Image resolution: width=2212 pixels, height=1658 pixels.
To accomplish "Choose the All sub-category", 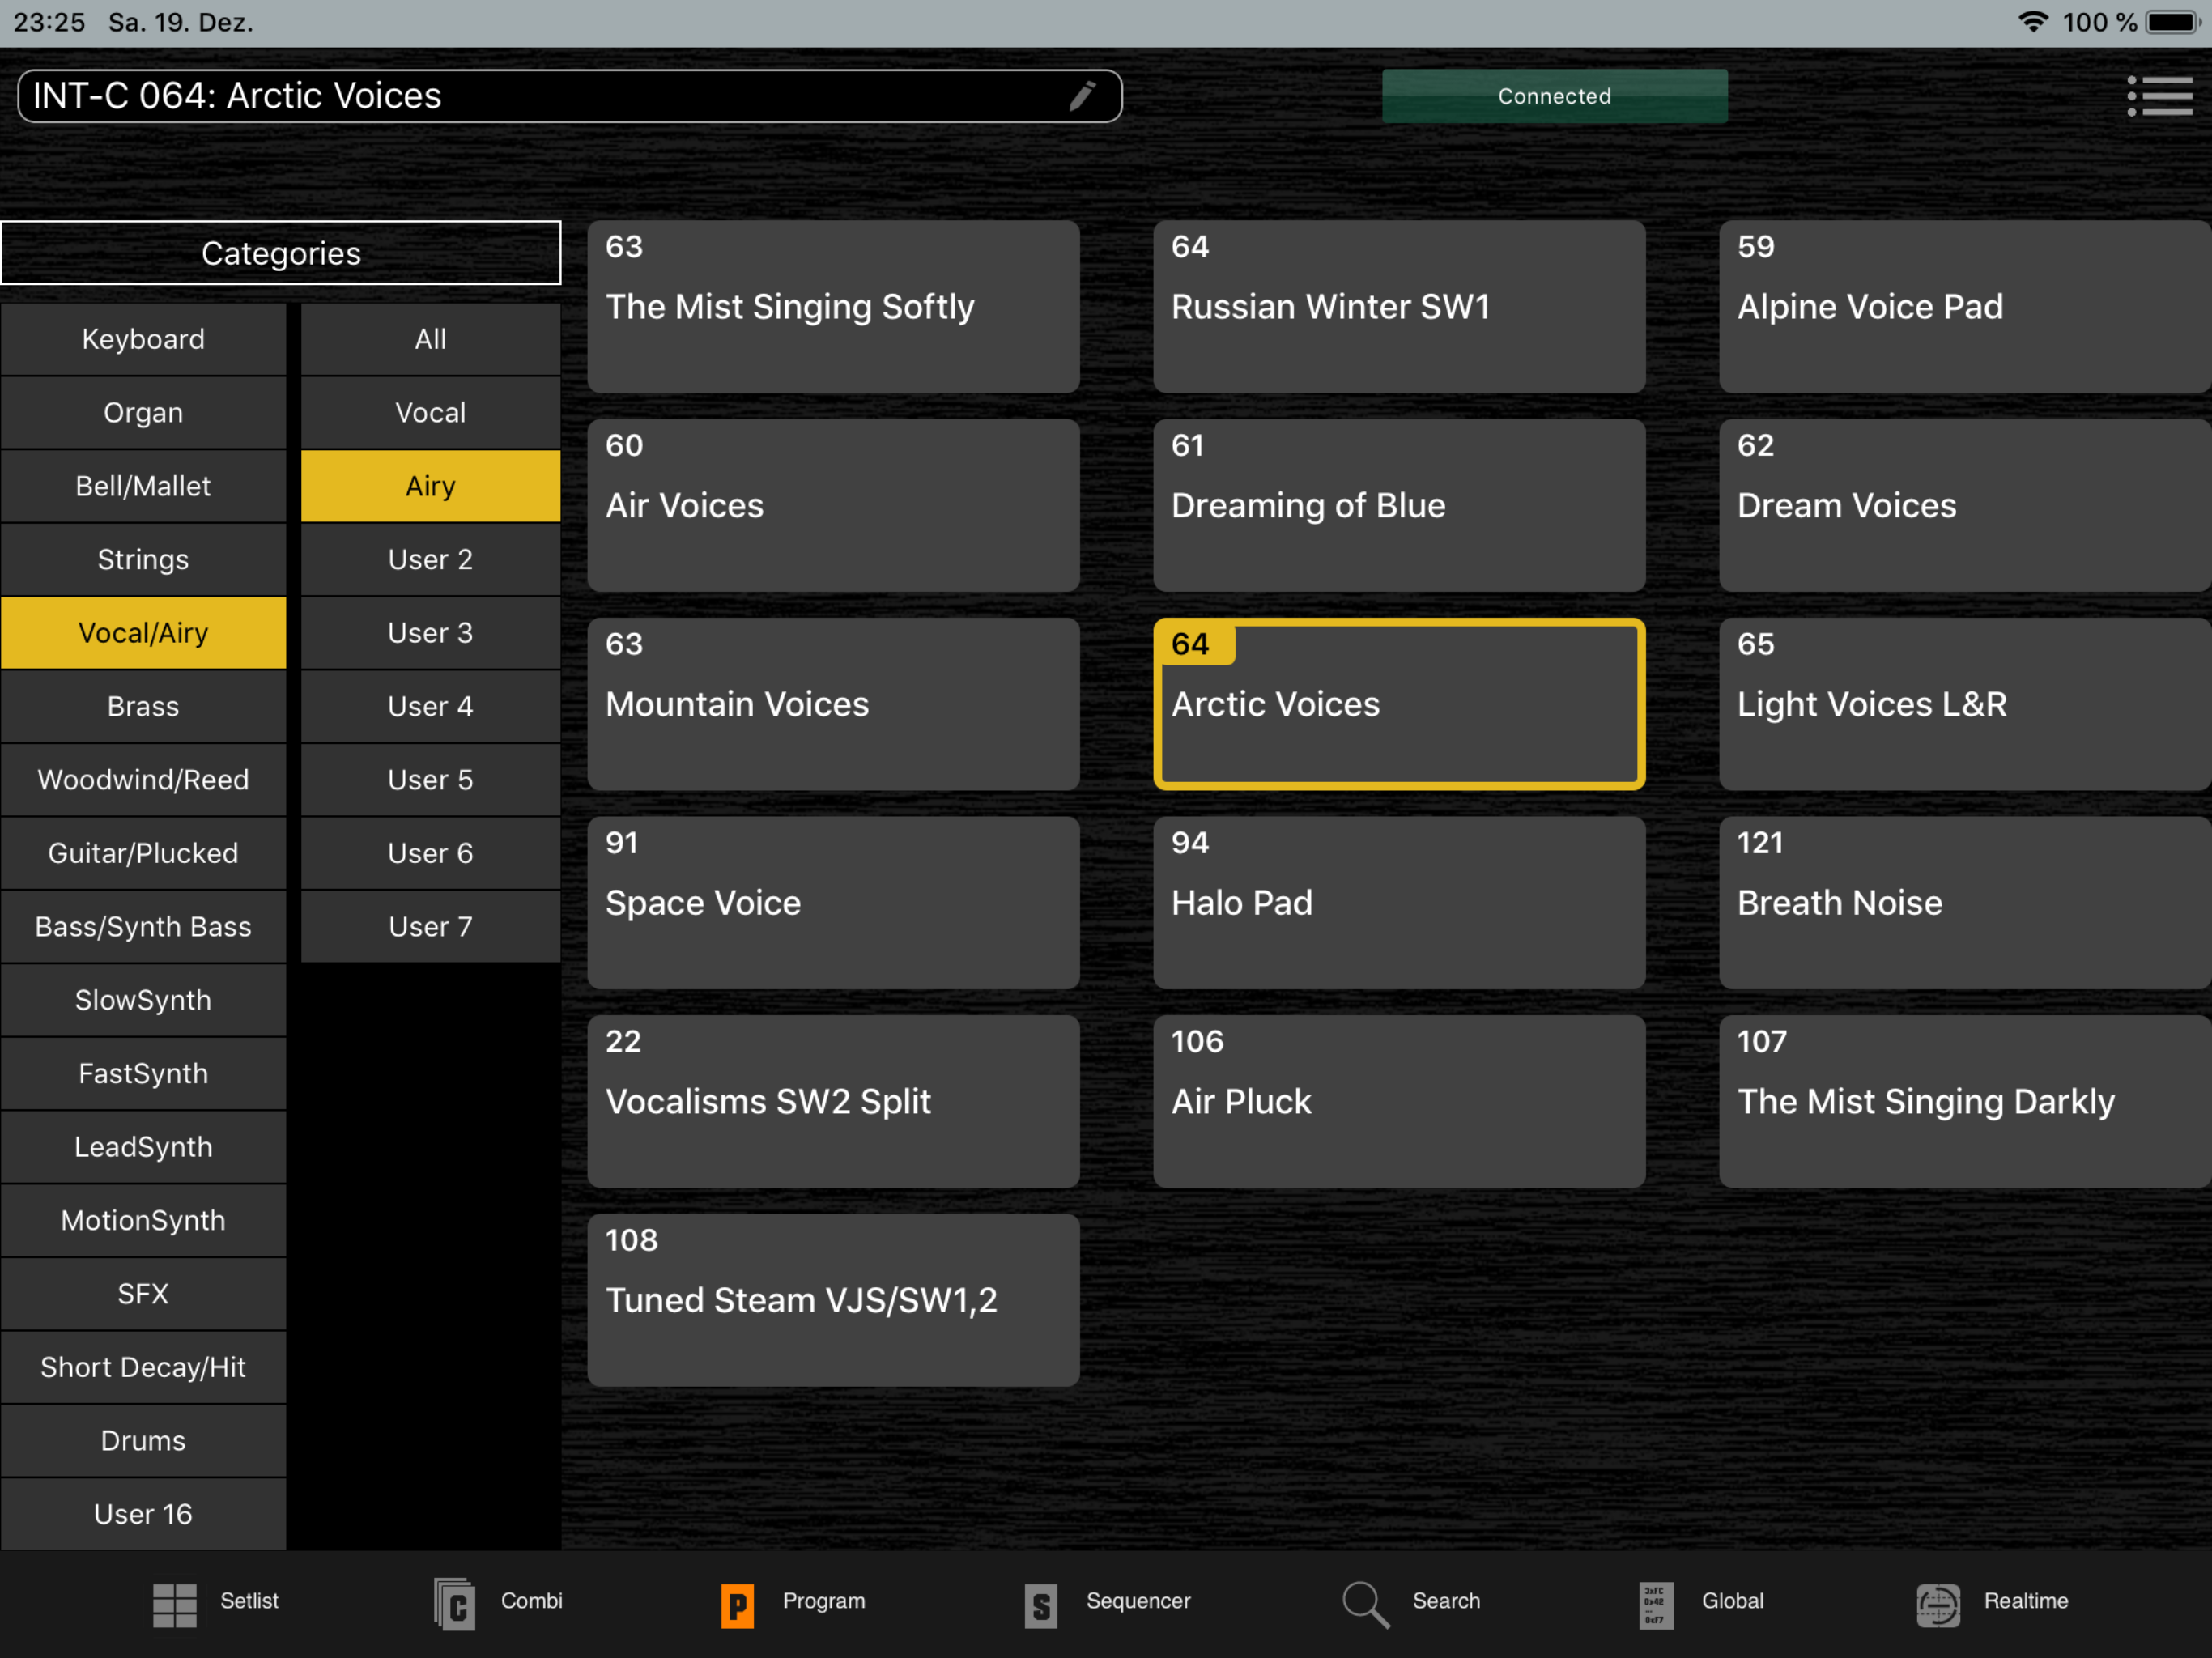I will (x=431, y=339).
